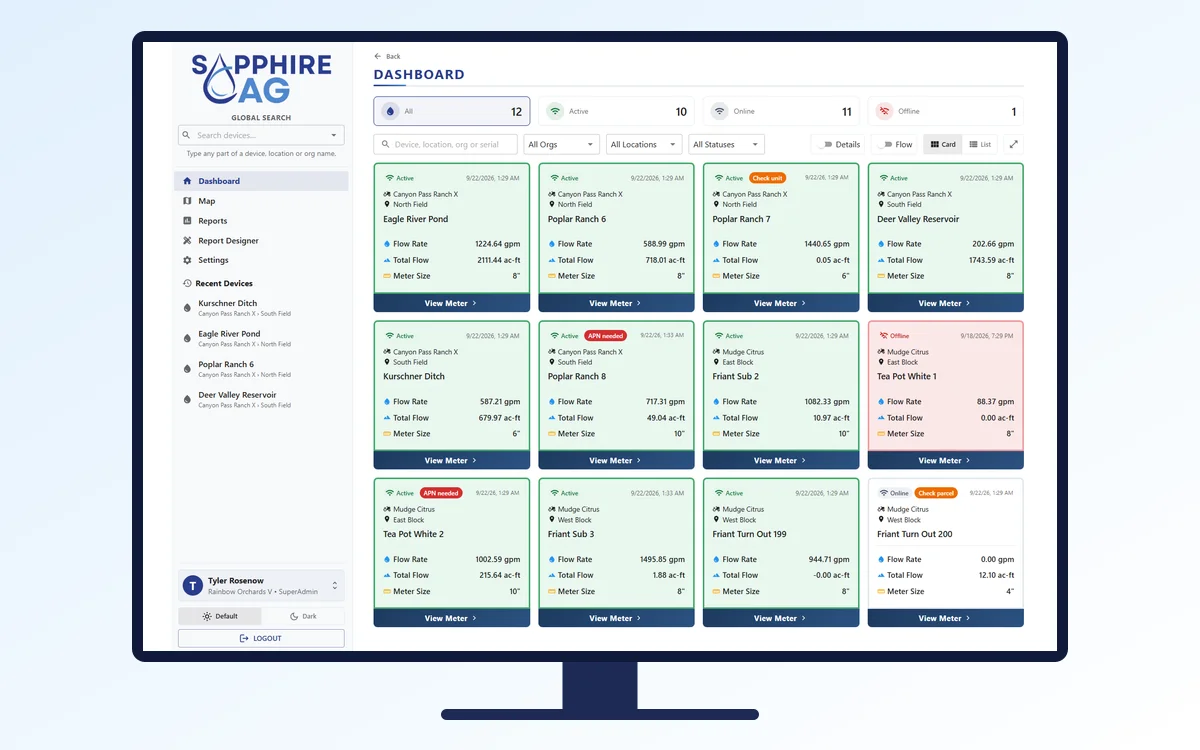
Task: Open recent device Kurschner Ditch
Action: 261,308
